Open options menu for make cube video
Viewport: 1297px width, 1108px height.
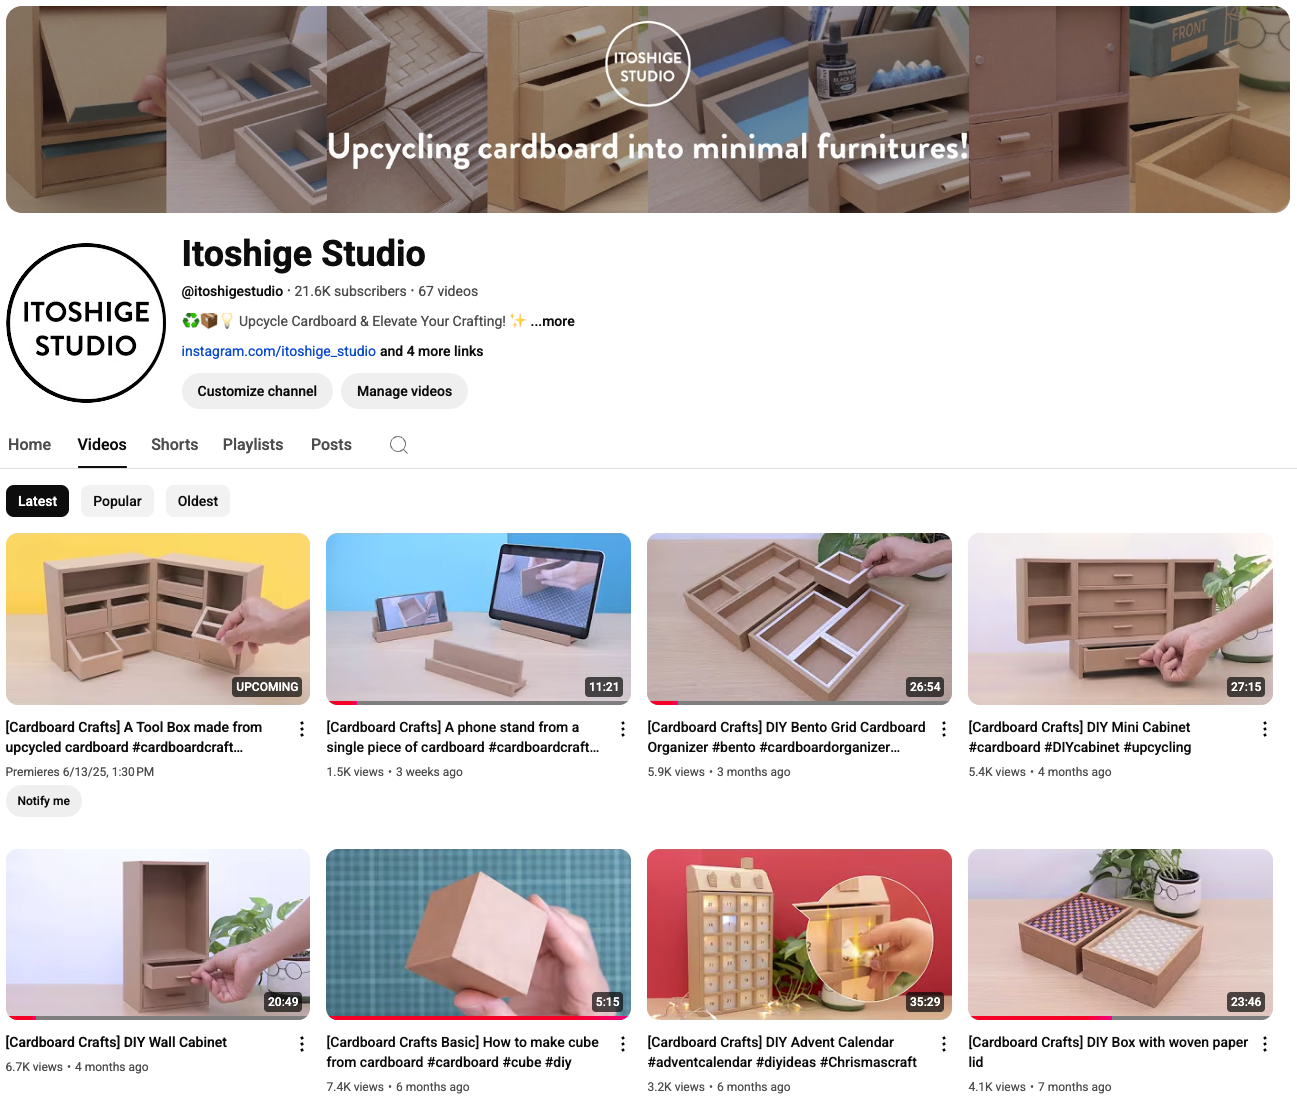(x=623, y=1044)
